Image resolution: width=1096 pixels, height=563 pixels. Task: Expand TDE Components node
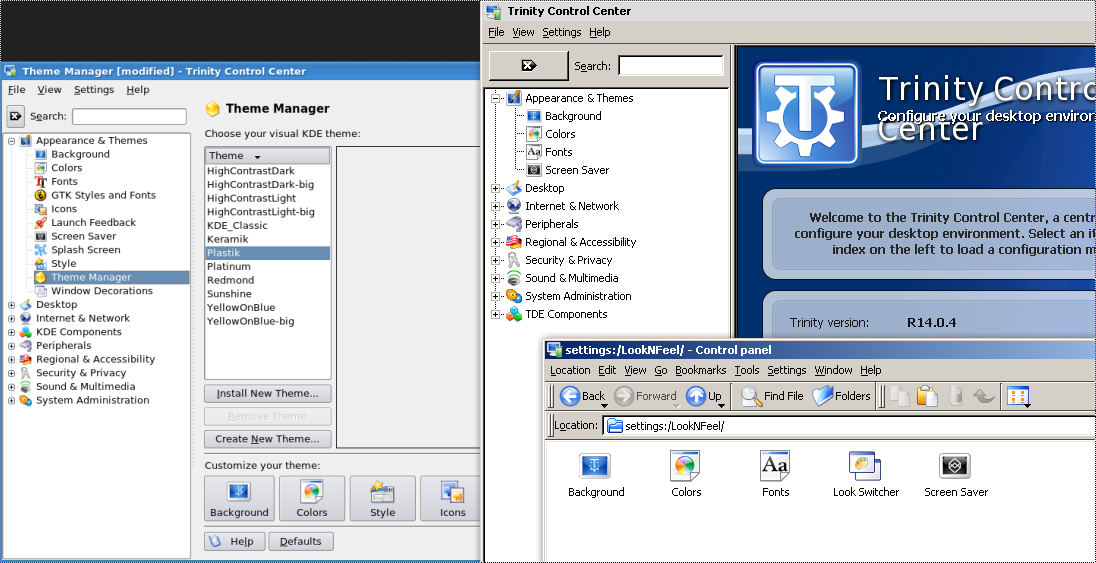click(496, 315)
